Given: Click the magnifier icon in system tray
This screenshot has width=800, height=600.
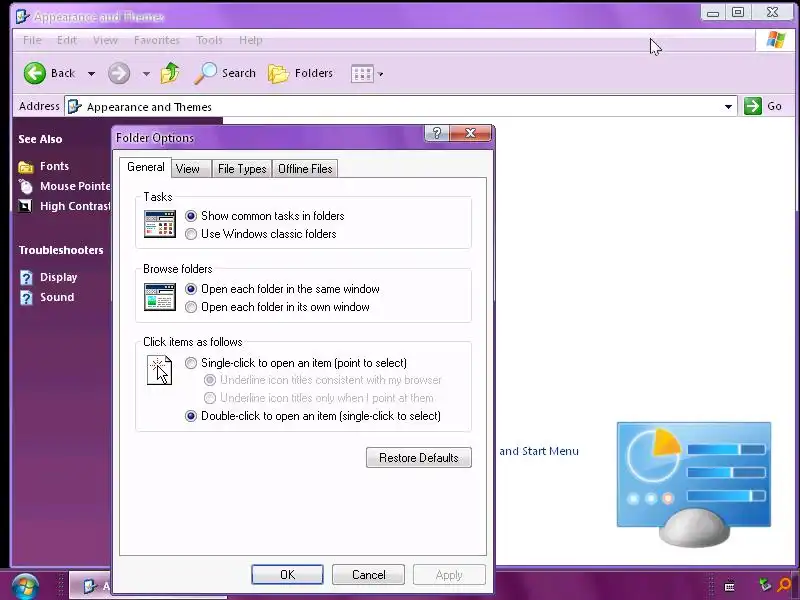Looking at the screenshot, I should [x=784, y=585].
